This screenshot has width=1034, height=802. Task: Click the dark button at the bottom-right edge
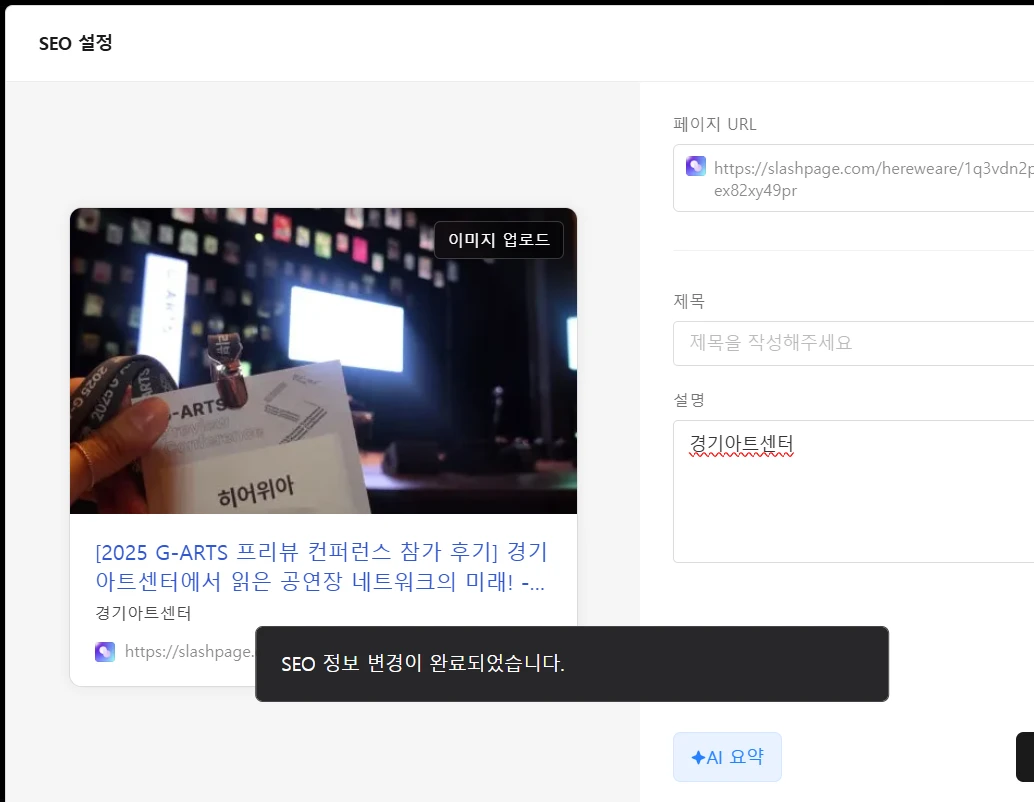click(x=1025, y=757)
